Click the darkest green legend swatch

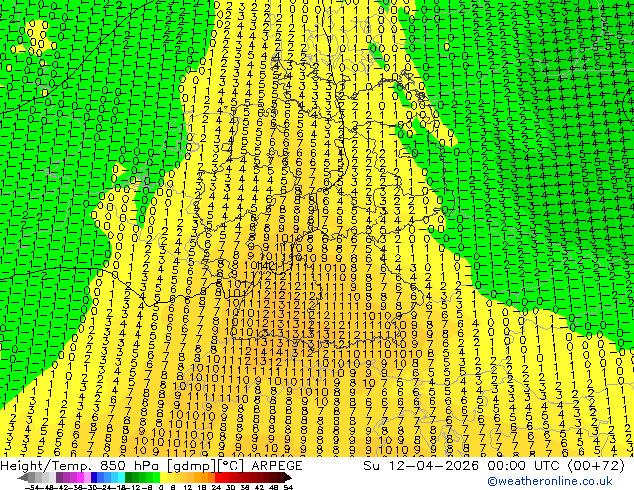[129, 478]
